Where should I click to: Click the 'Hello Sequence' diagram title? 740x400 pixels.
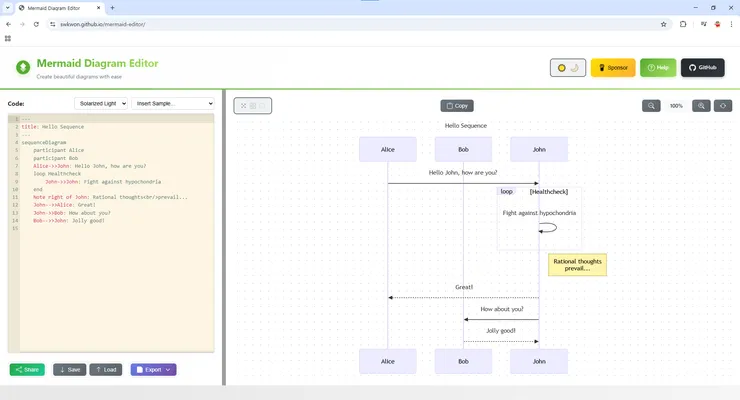click(x=466, y=125)
